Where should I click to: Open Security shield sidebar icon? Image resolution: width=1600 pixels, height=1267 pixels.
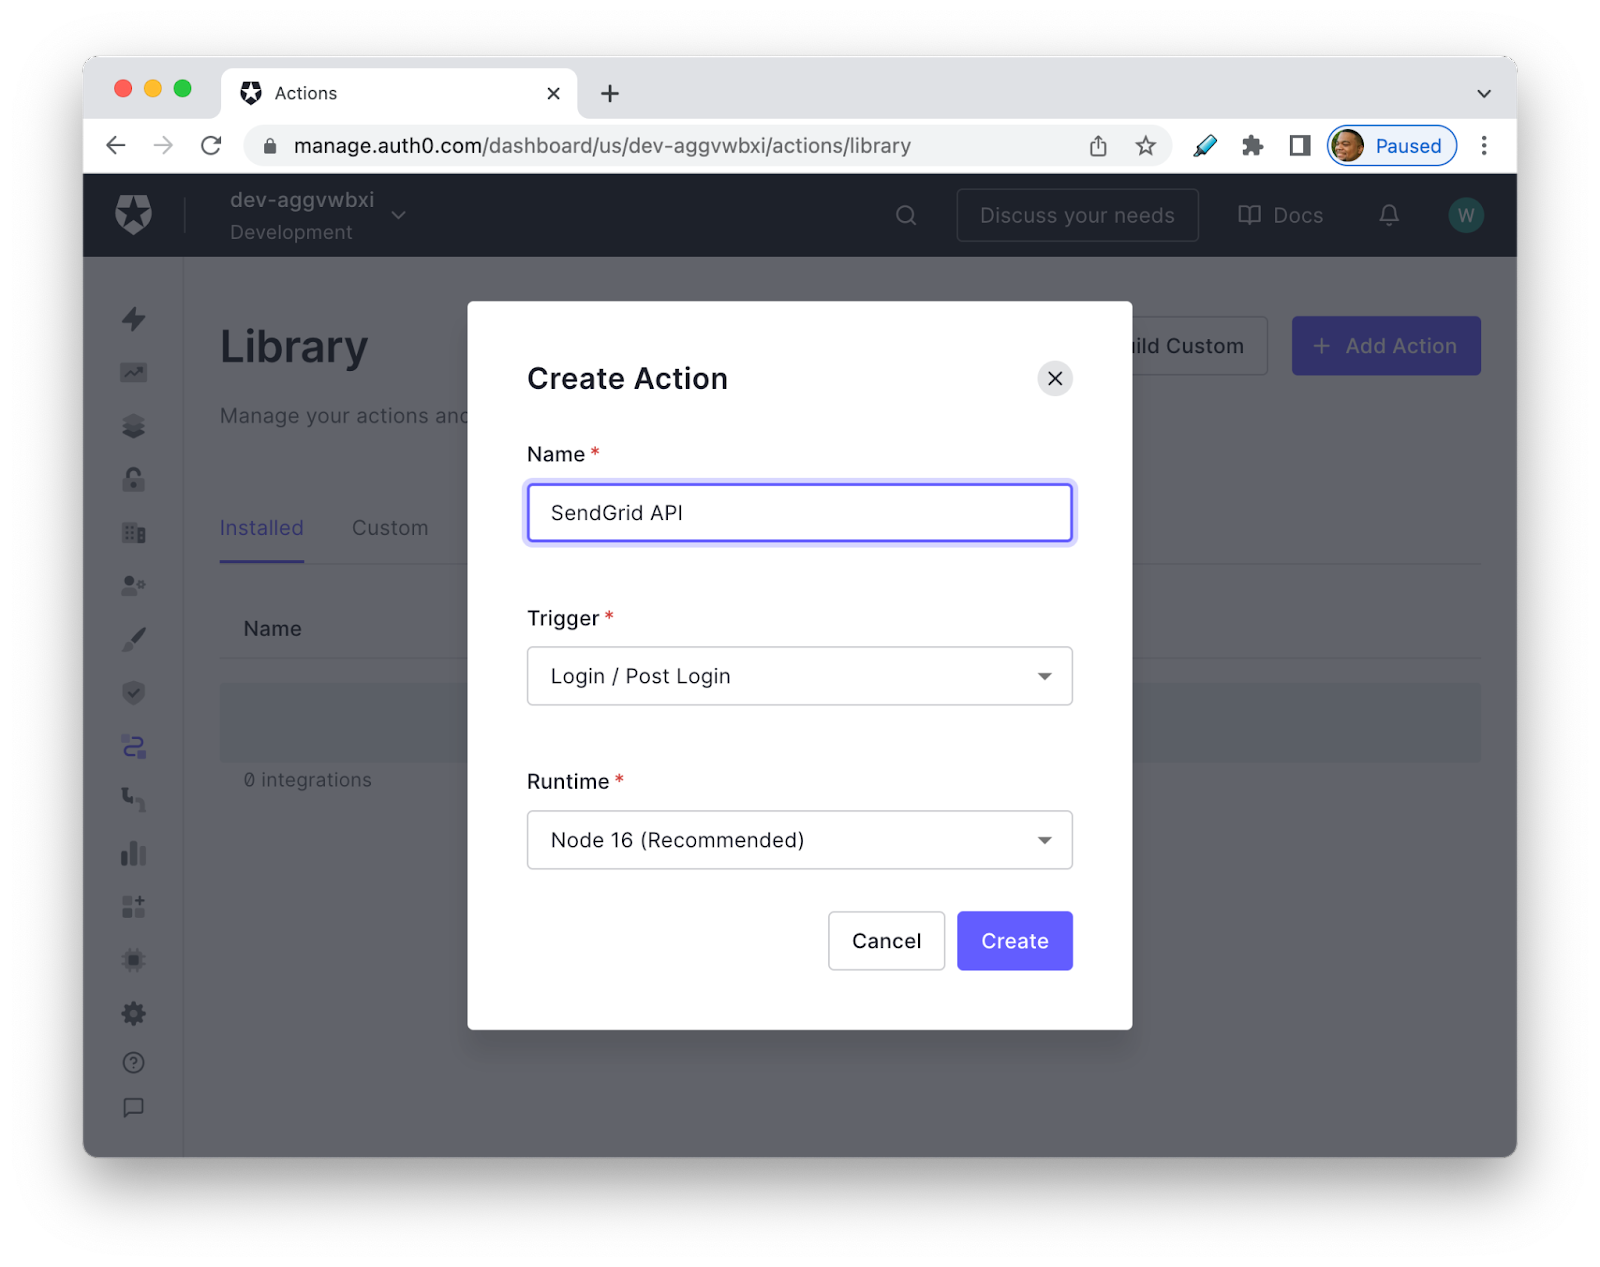(133, 693)
